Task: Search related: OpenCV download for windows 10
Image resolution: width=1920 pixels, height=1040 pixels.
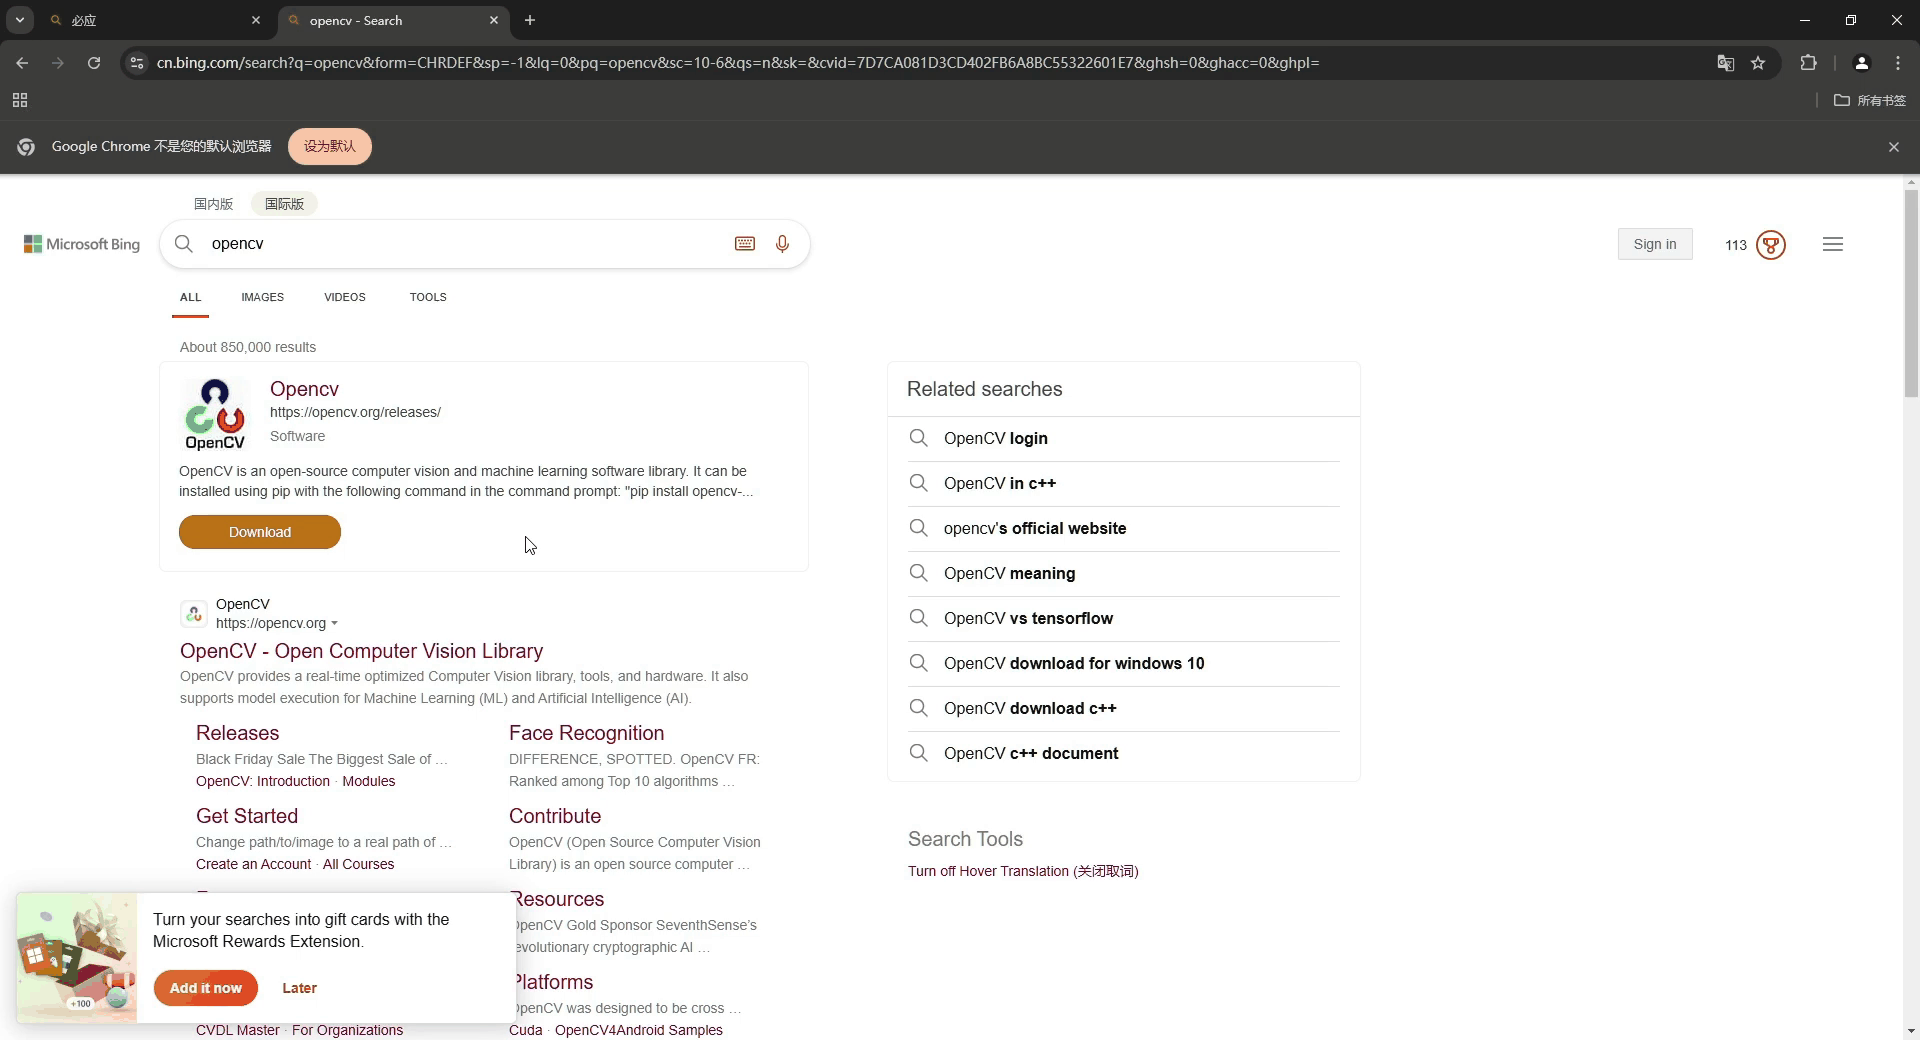Action: coord(1074,663)
